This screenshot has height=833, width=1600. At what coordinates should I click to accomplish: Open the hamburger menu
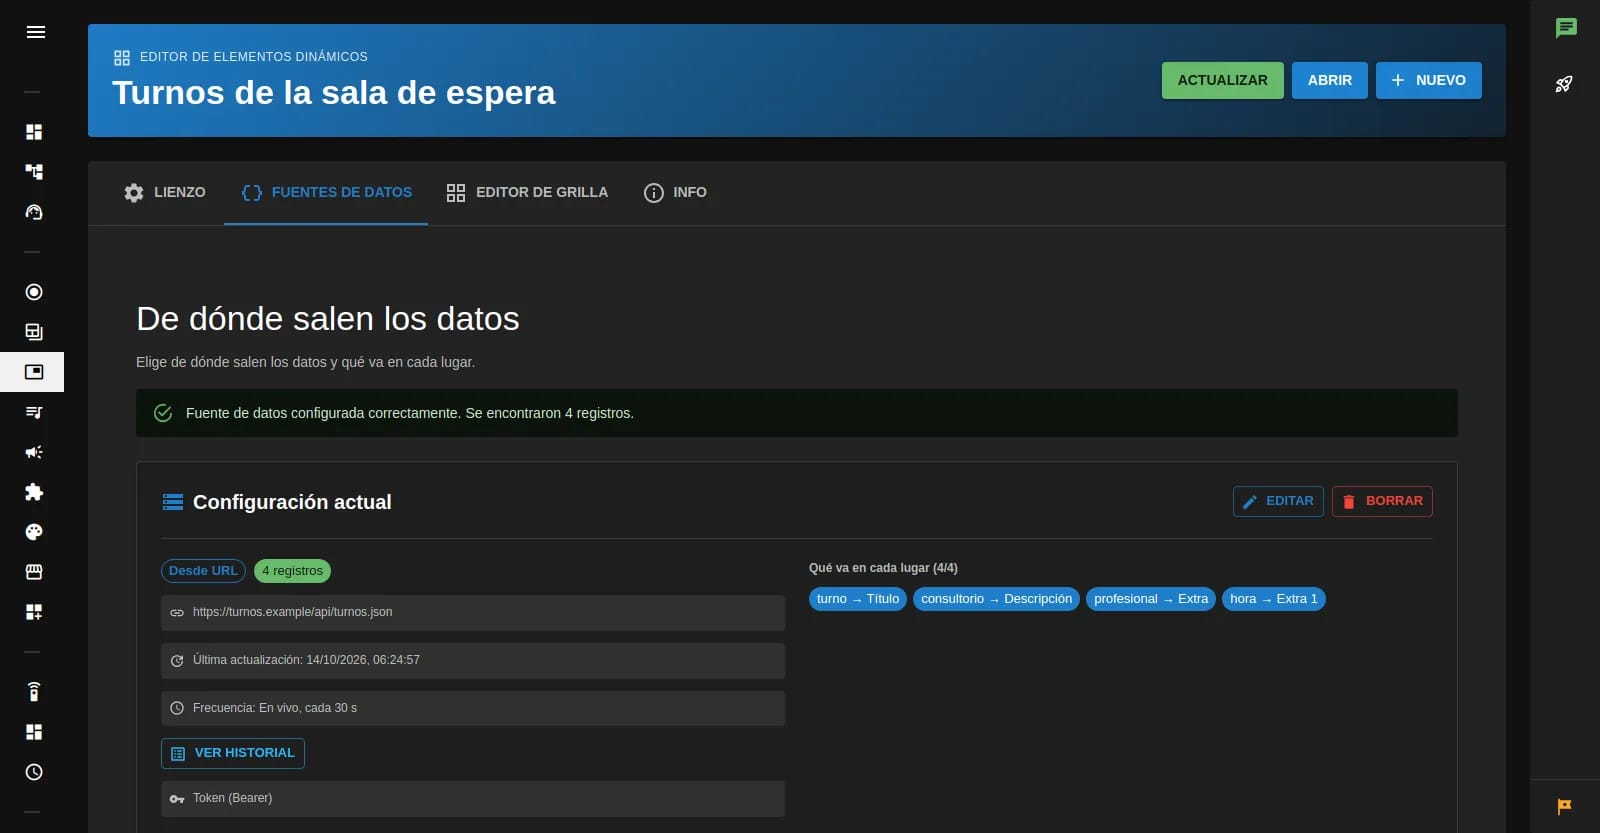36,32
